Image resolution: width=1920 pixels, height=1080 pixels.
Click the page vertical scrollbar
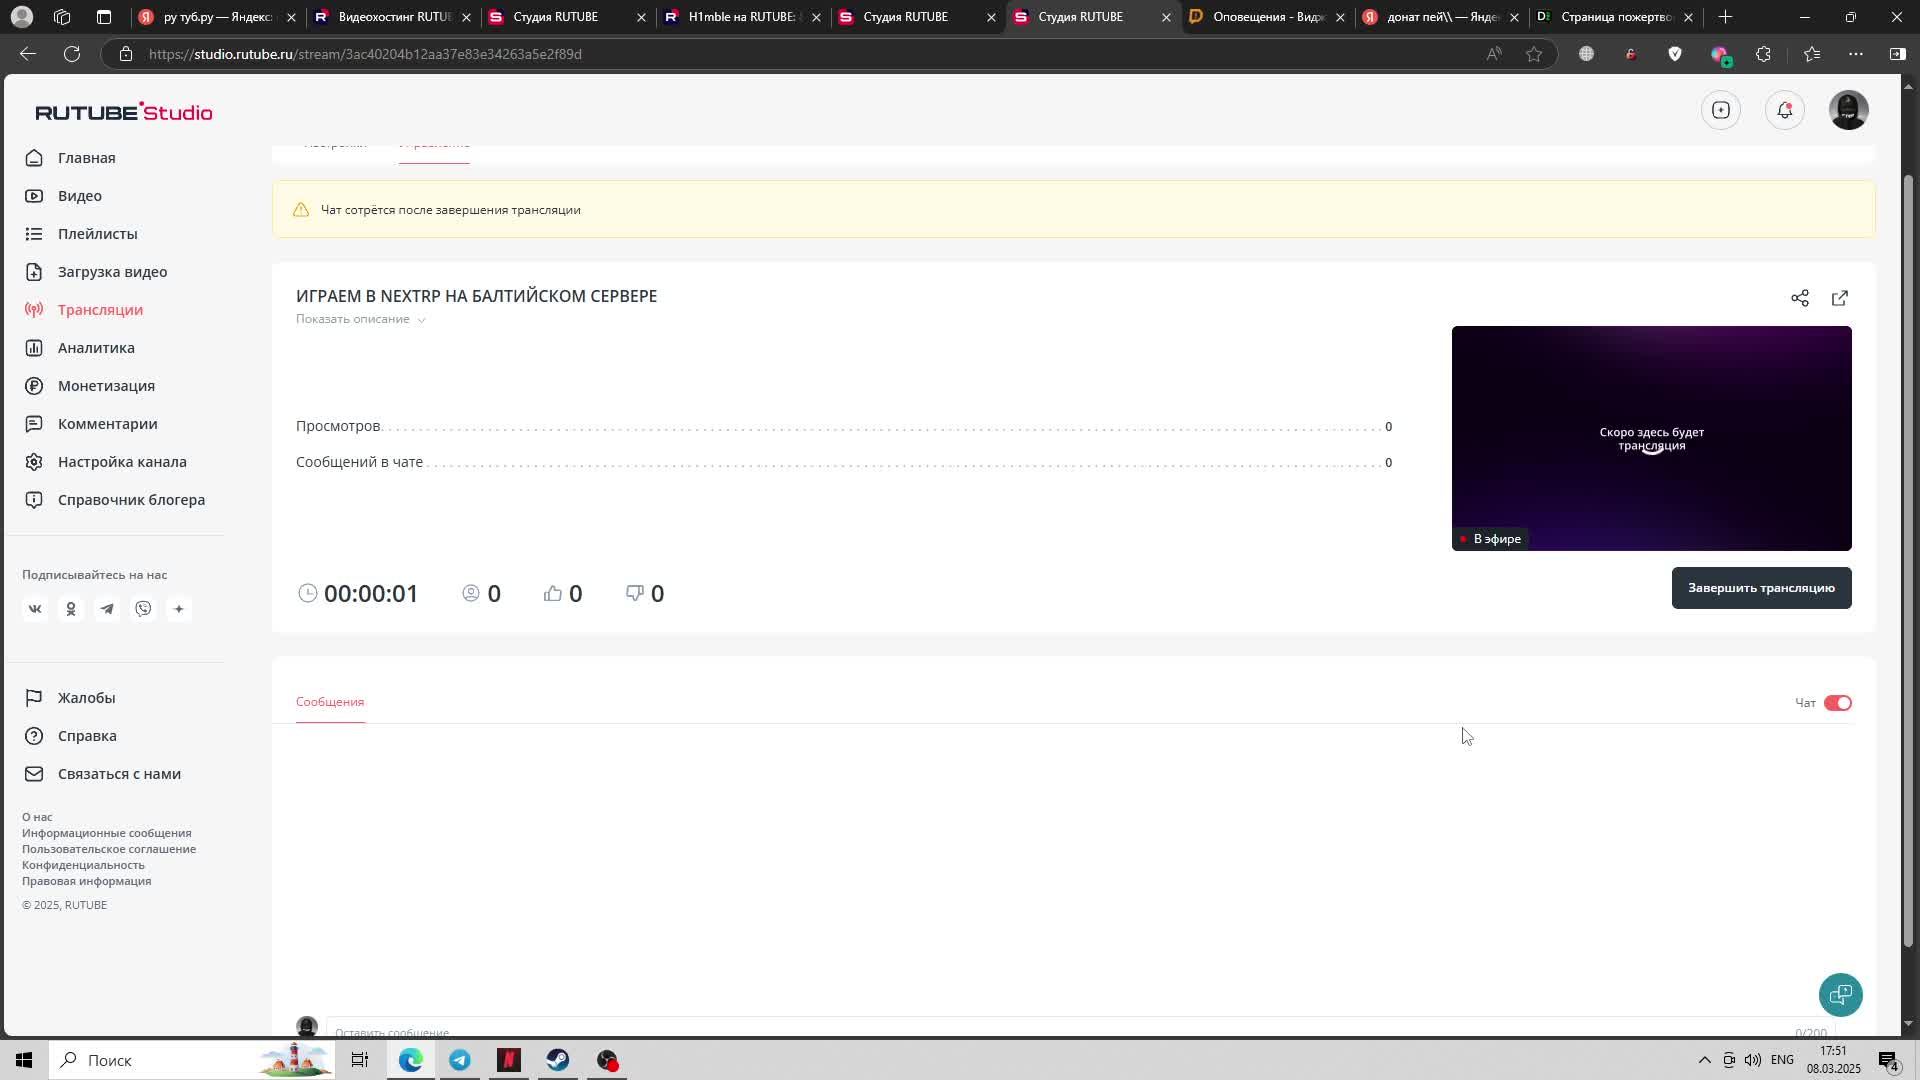(x=1908, y=560)
